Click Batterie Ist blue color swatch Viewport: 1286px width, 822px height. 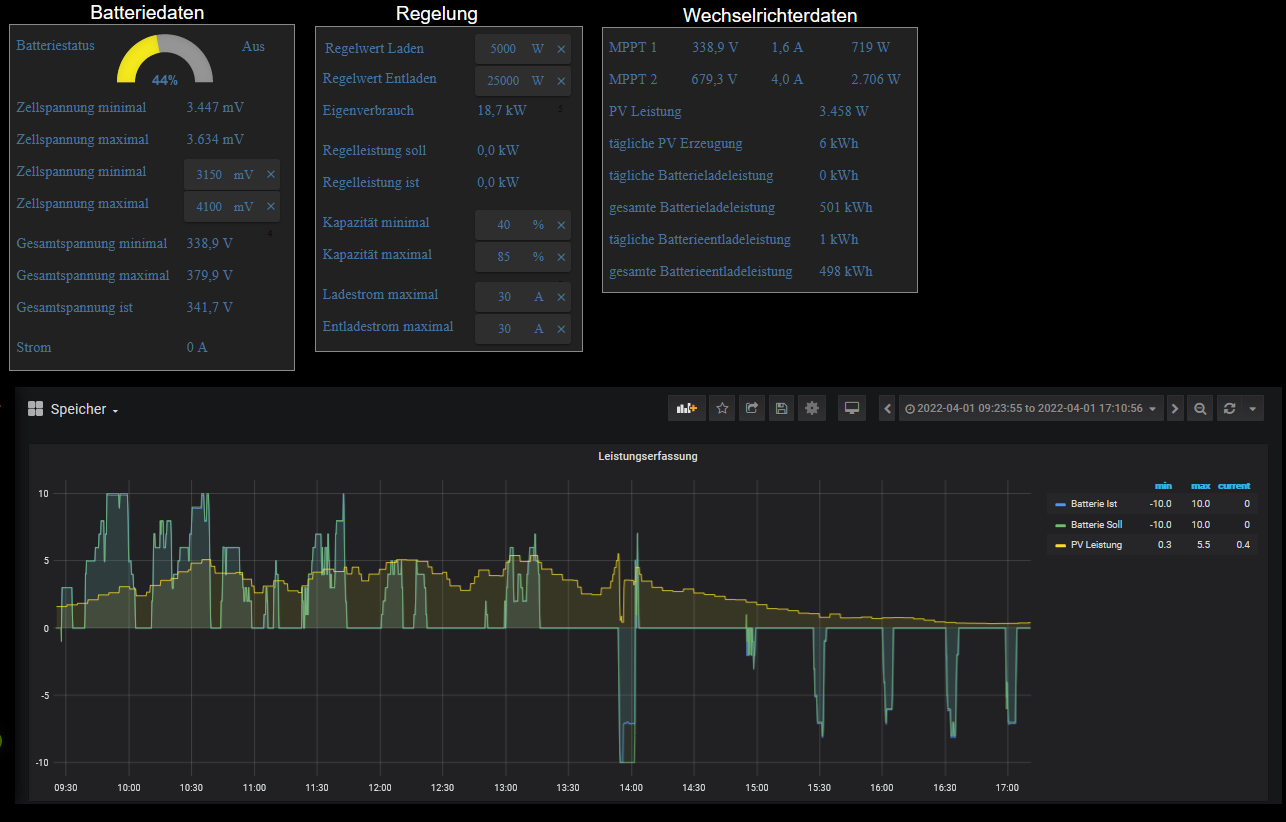pos(1061,504)
